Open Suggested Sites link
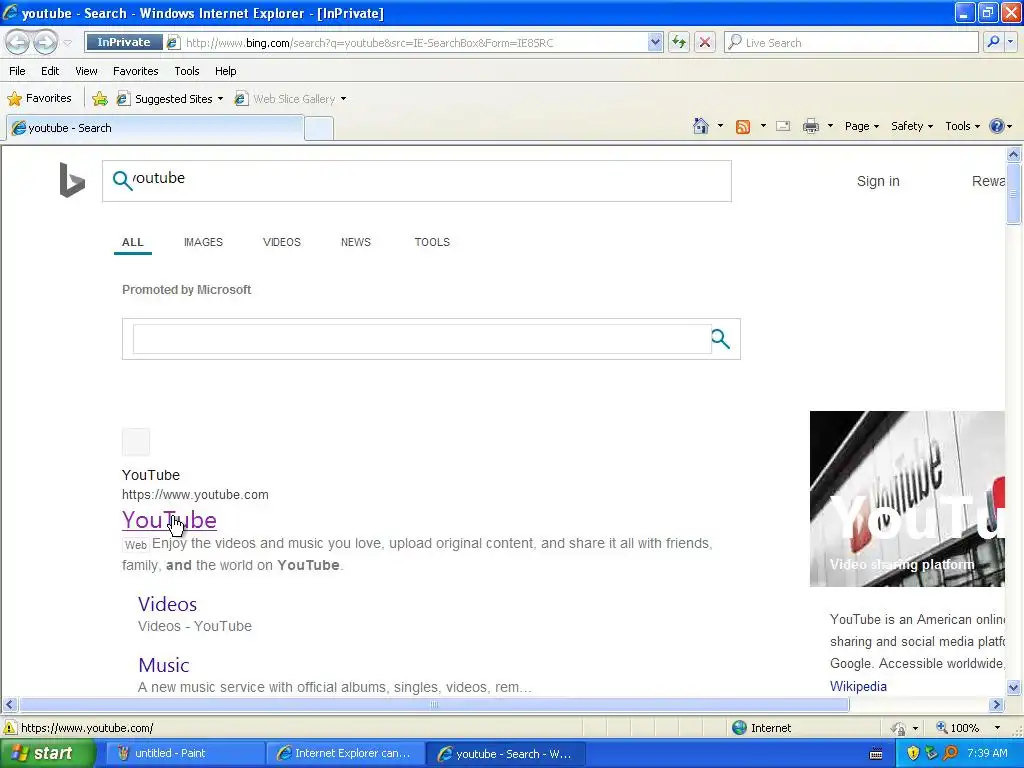 tap(166, 99)
